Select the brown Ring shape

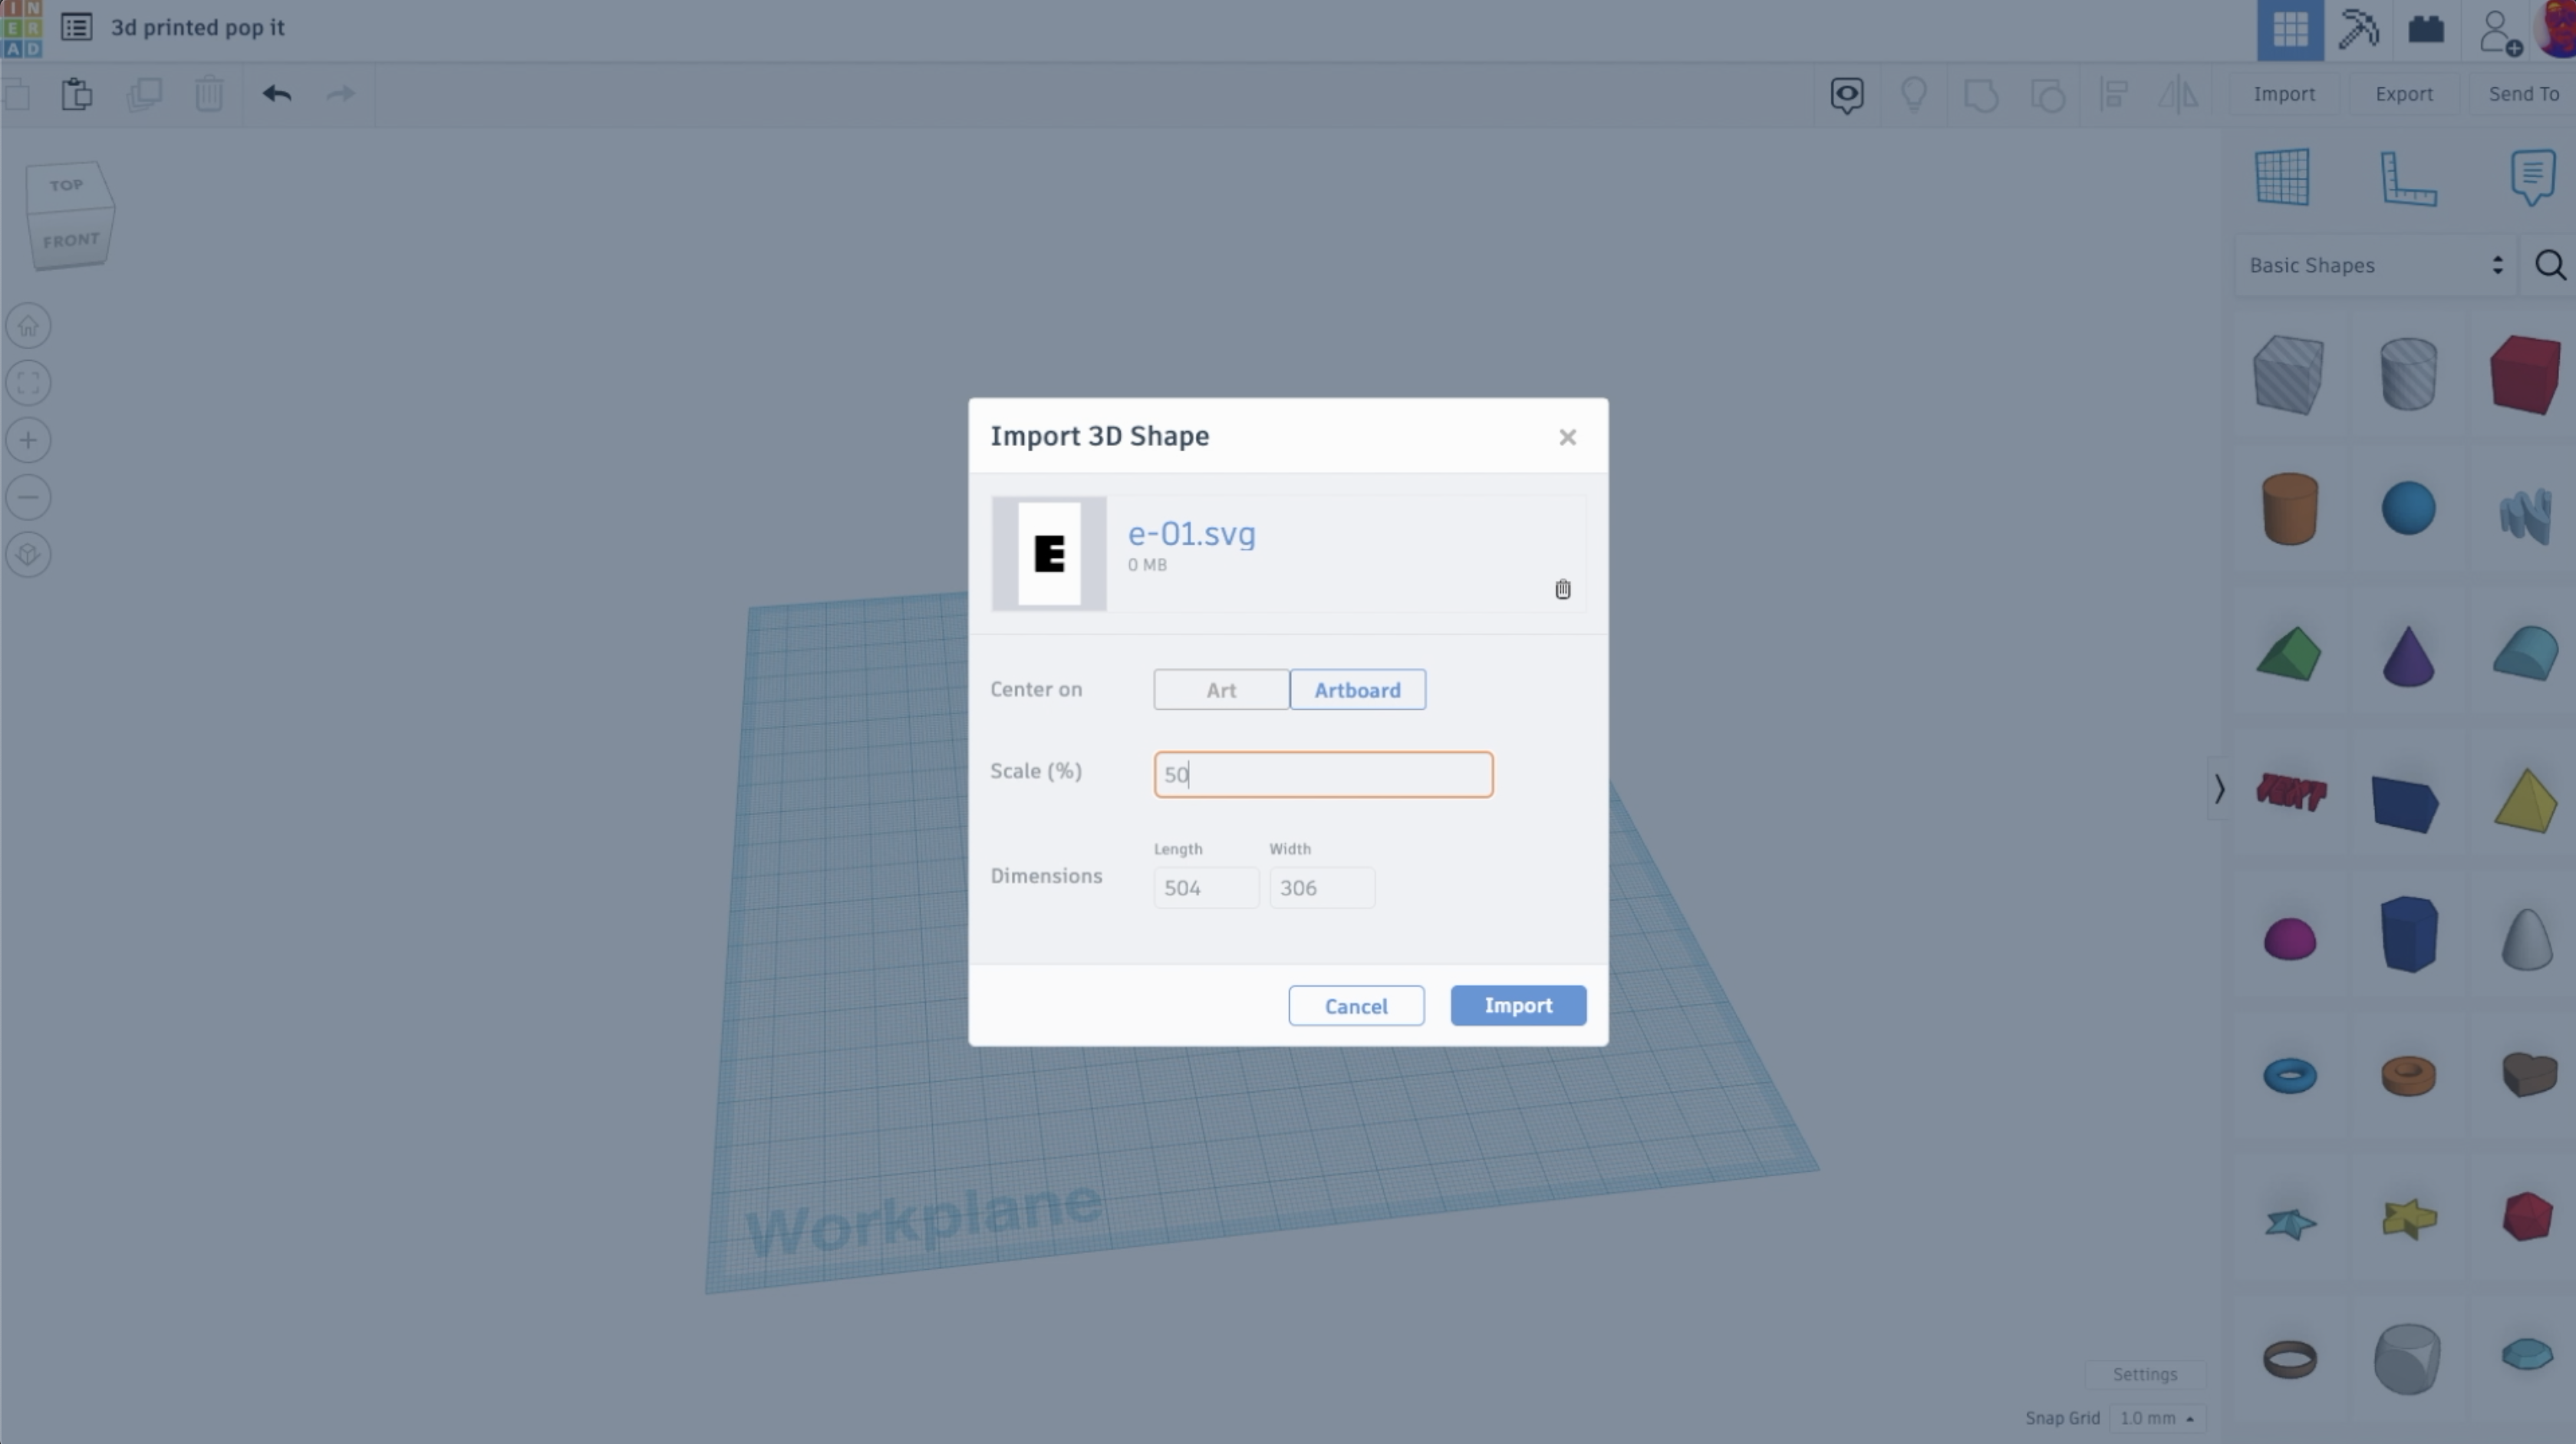[x=2289, y=1359]
